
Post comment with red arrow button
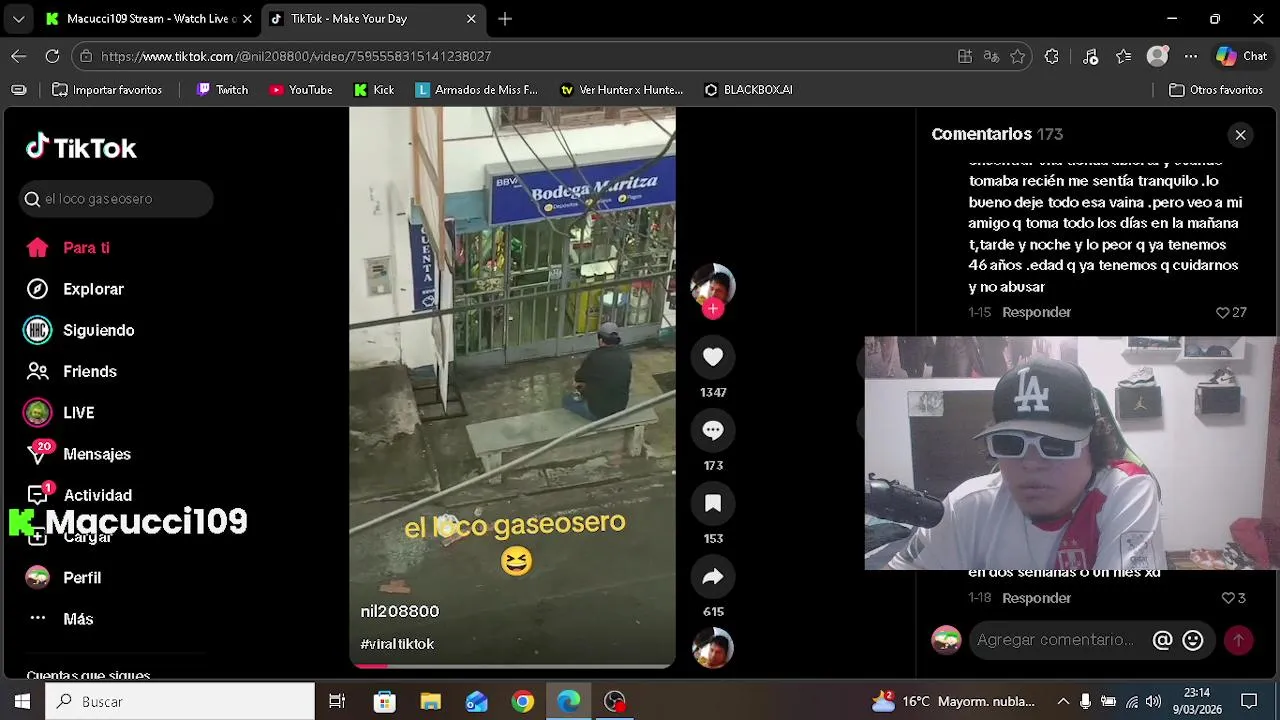[x=1238, y=640]
